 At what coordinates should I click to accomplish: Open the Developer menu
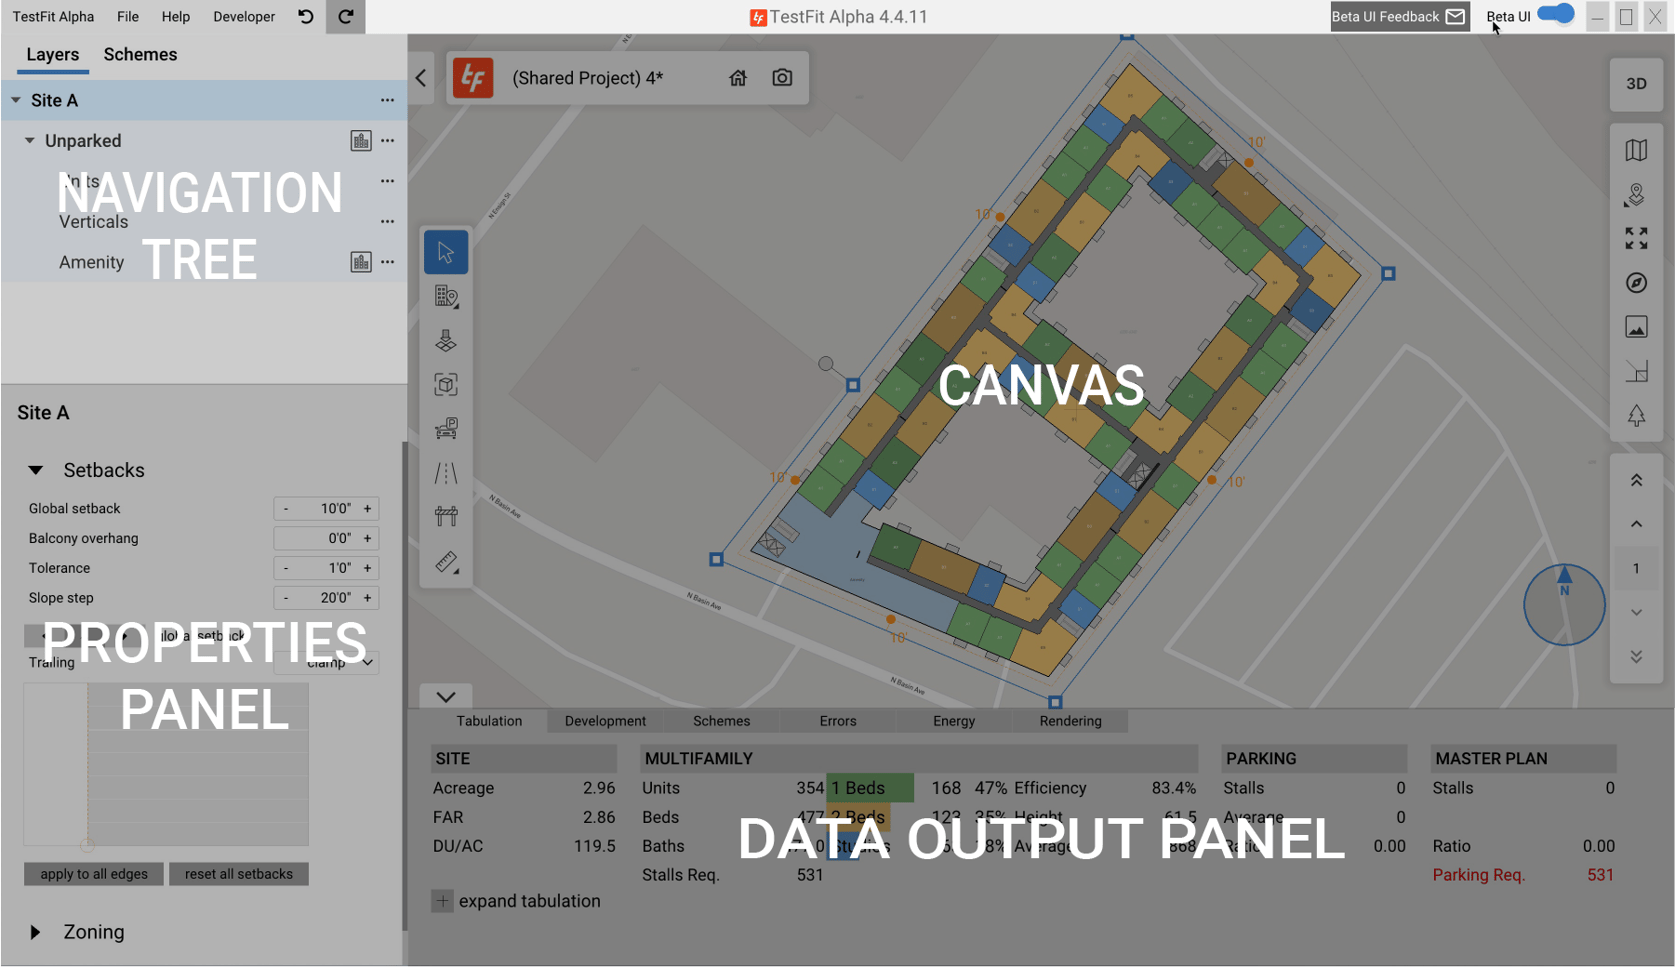tap(243, 16)
